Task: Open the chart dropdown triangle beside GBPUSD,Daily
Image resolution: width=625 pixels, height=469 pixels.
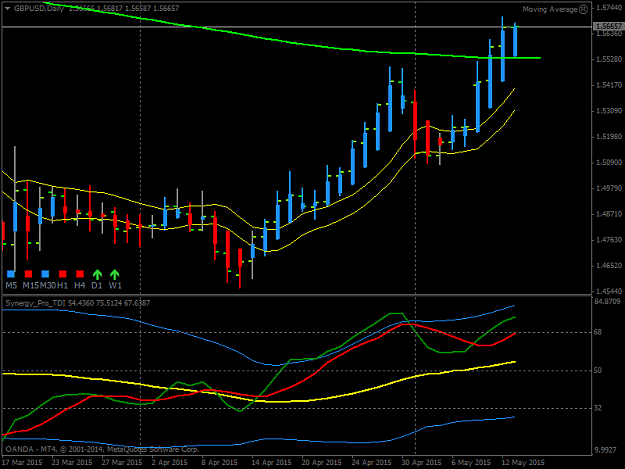Action: [7, 8]
